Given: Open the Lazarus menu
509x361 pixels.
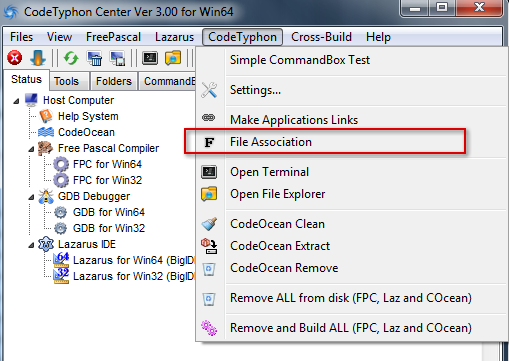Looking at the screenshot, I should (x=174, y=37).
